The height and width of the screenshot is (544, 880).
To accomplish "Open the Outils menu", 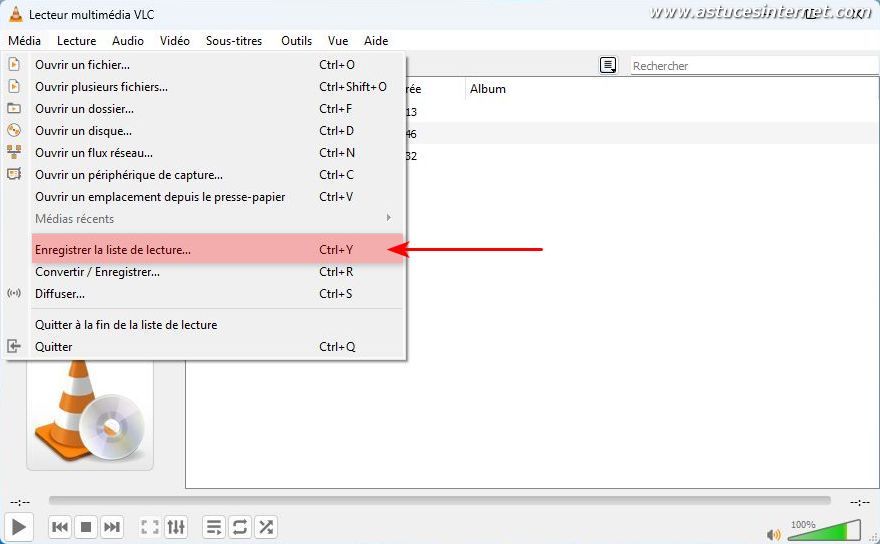I will click(x=296, y=41).
